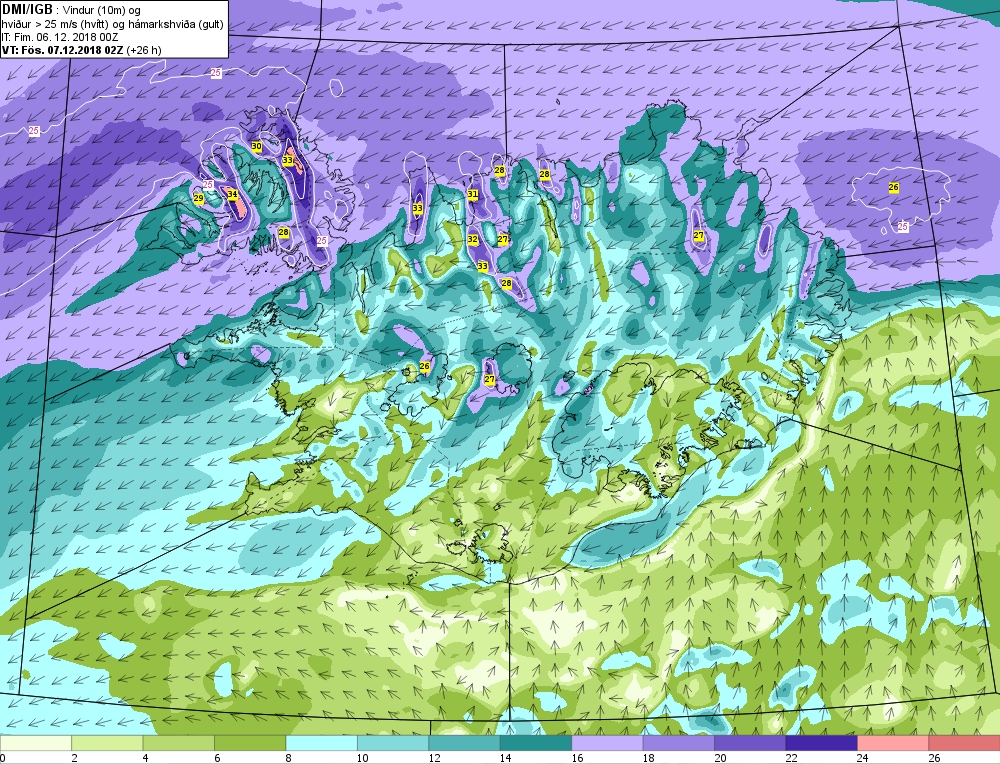Click the olive green 6–8 m/s legend swatch
This screenshot has width=1000, height=764.
[x=250, y=743]
